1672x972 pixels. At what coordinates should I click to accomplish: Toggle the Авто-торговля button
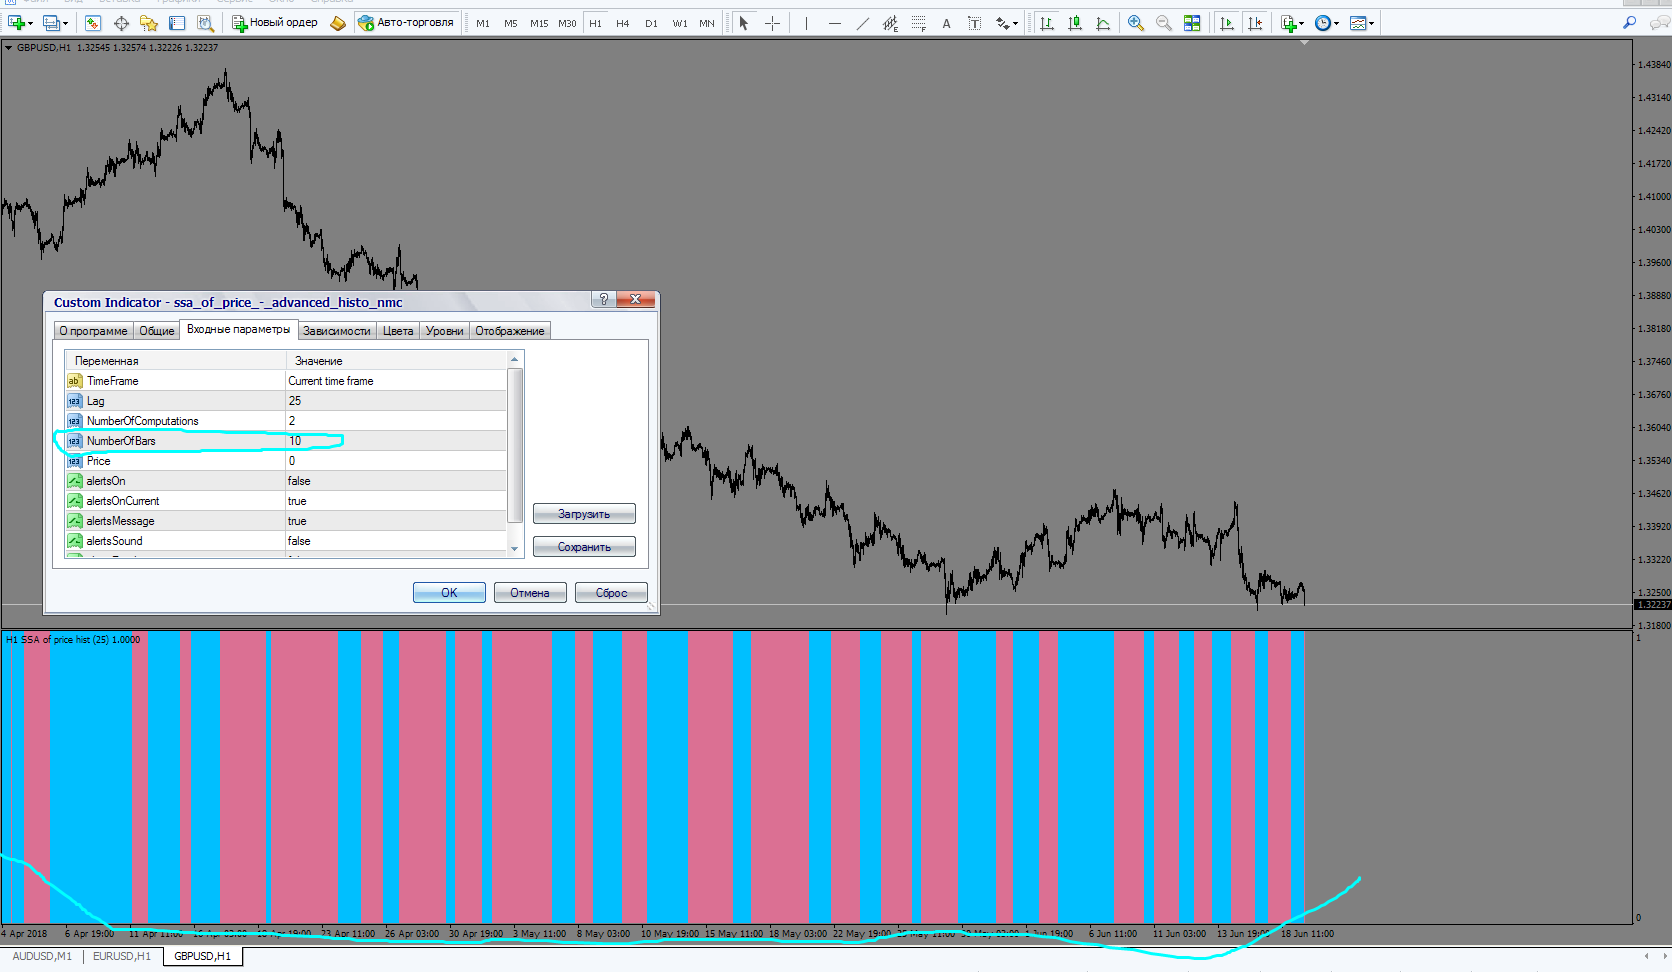pyautogui.click(x=407, y=23)
